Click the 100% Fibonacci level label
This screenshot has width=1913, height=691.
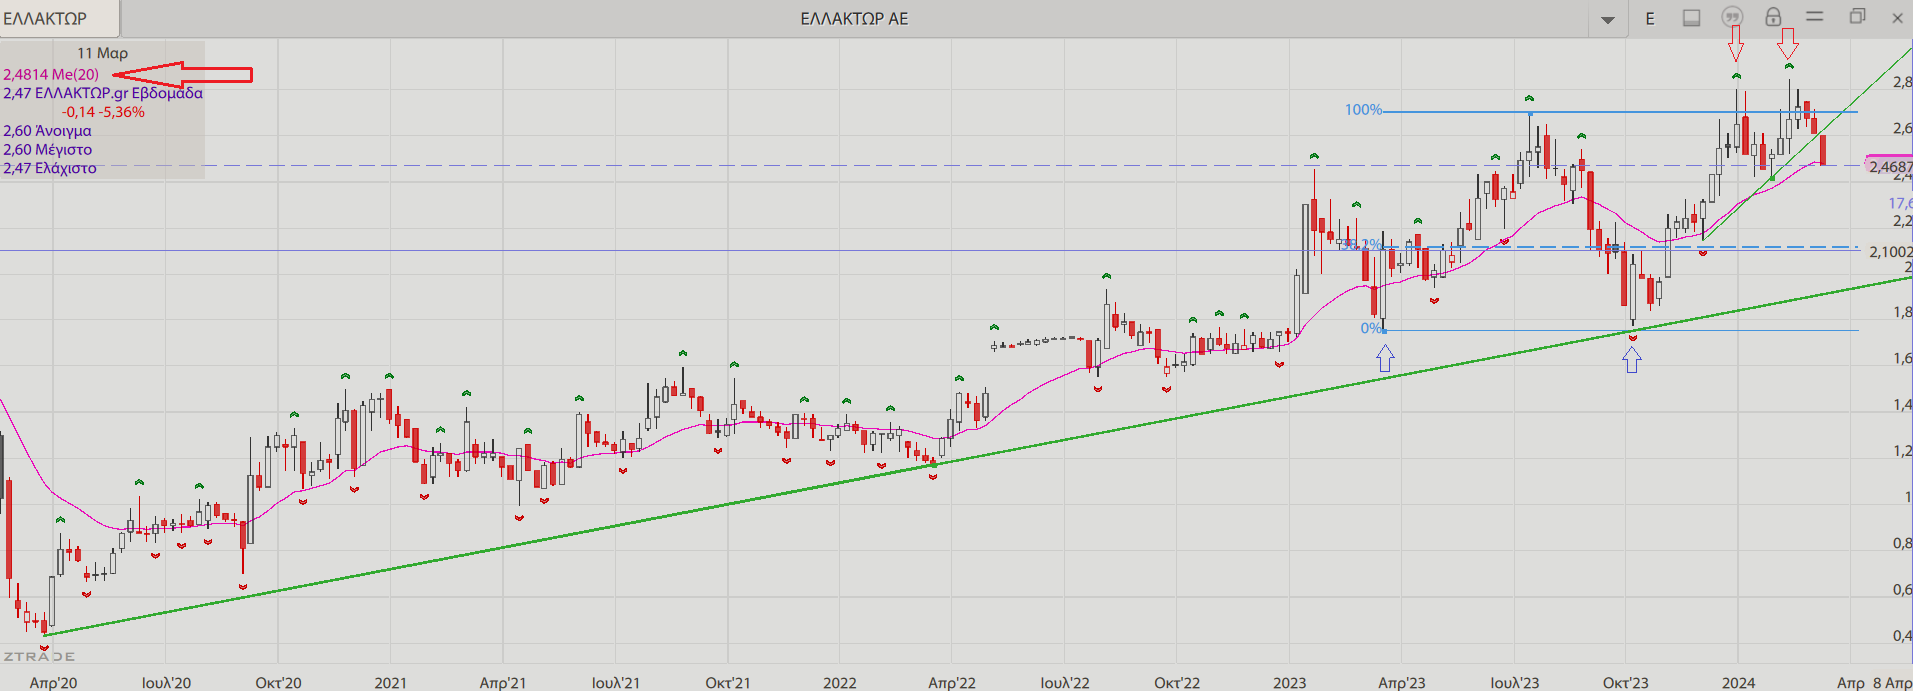[x=1363, y=110]
